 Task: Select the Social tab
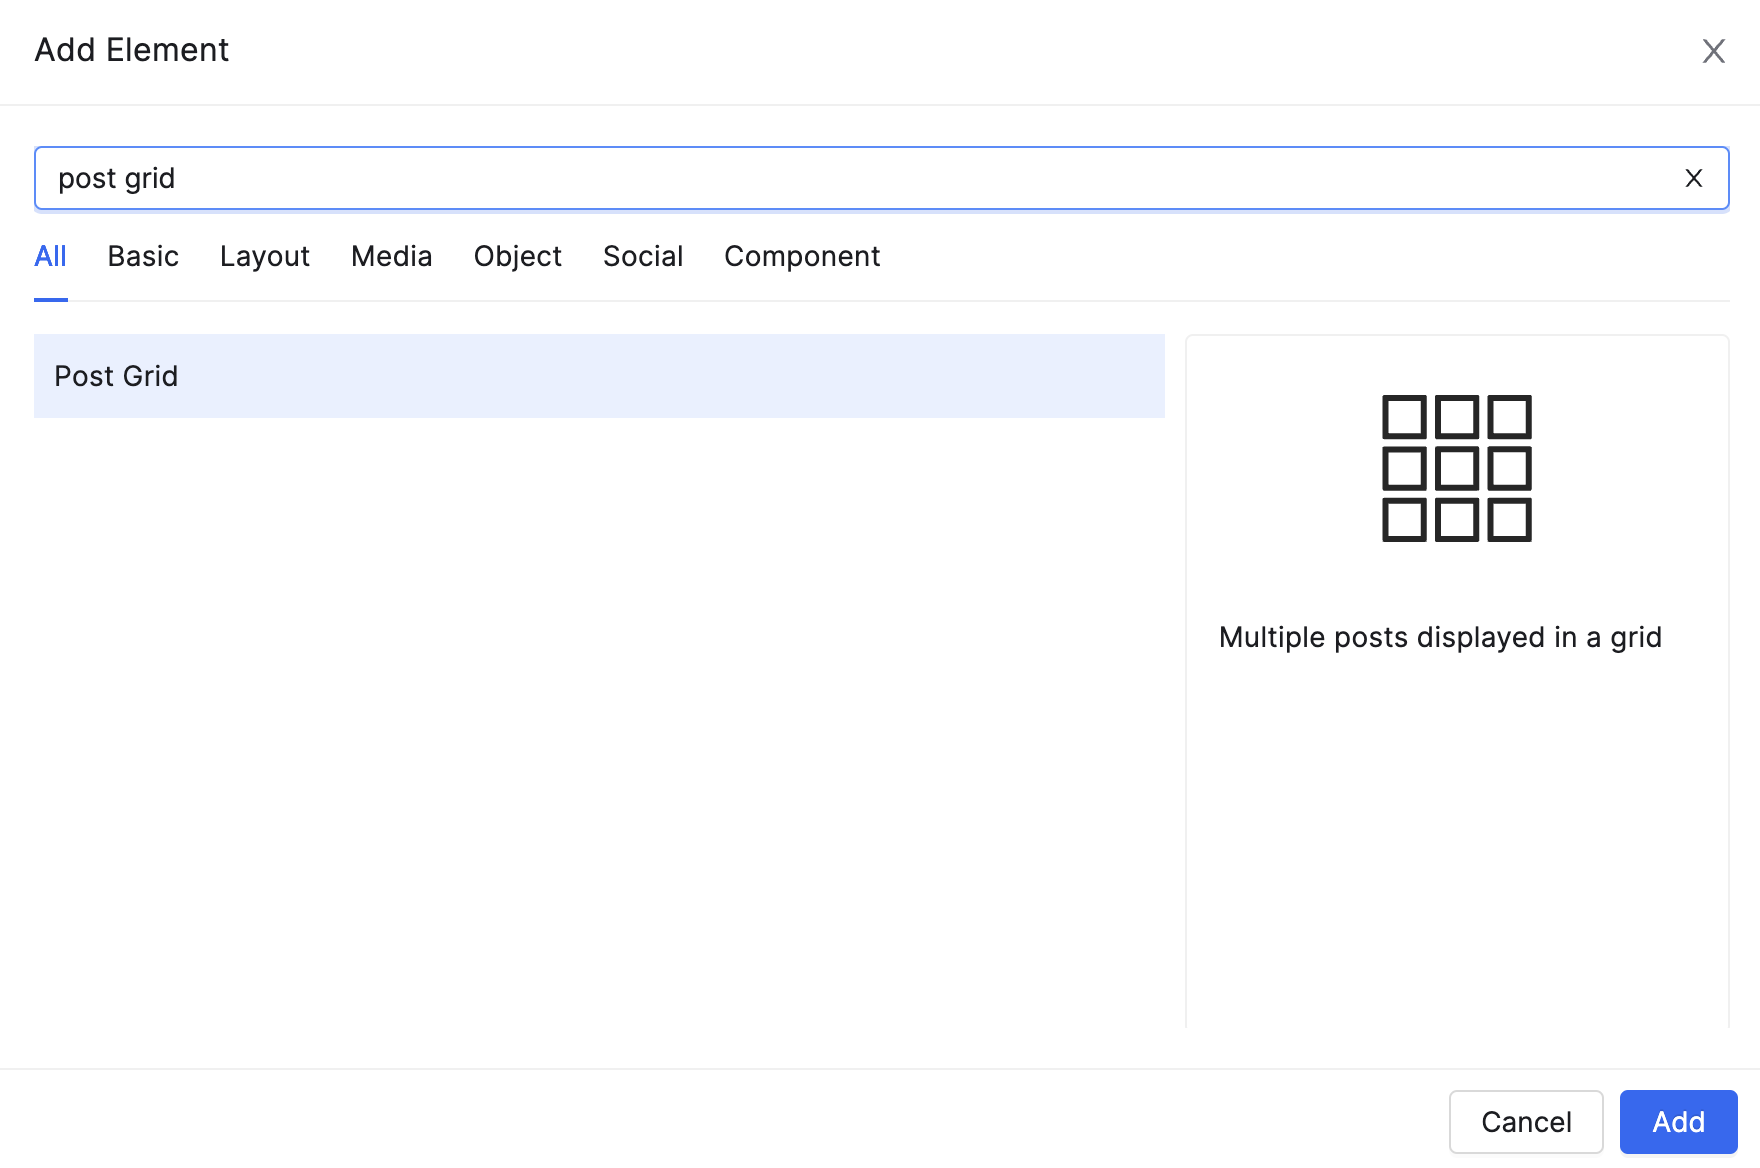[643, 257]
